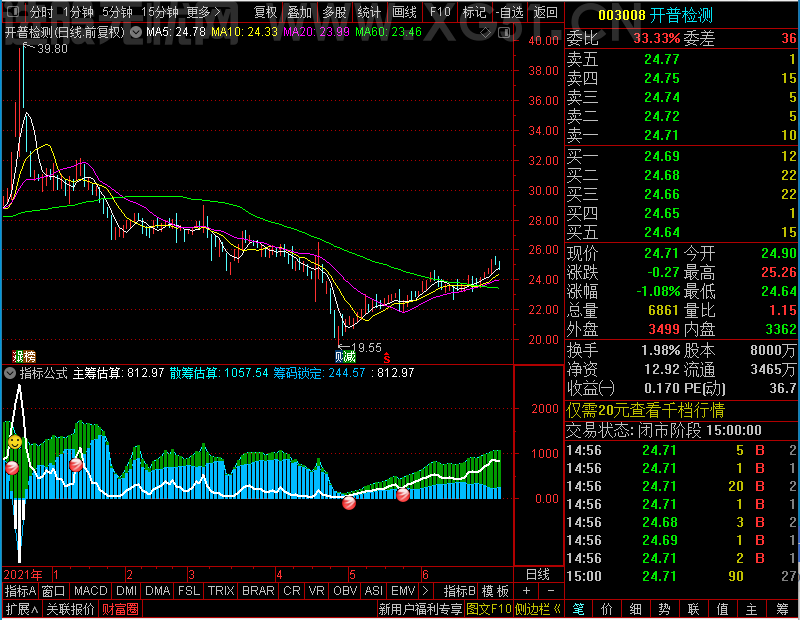Viewport: 800px width, 620px height.
Task: Click the 日线 period label
Action: [x=538, y=575]
